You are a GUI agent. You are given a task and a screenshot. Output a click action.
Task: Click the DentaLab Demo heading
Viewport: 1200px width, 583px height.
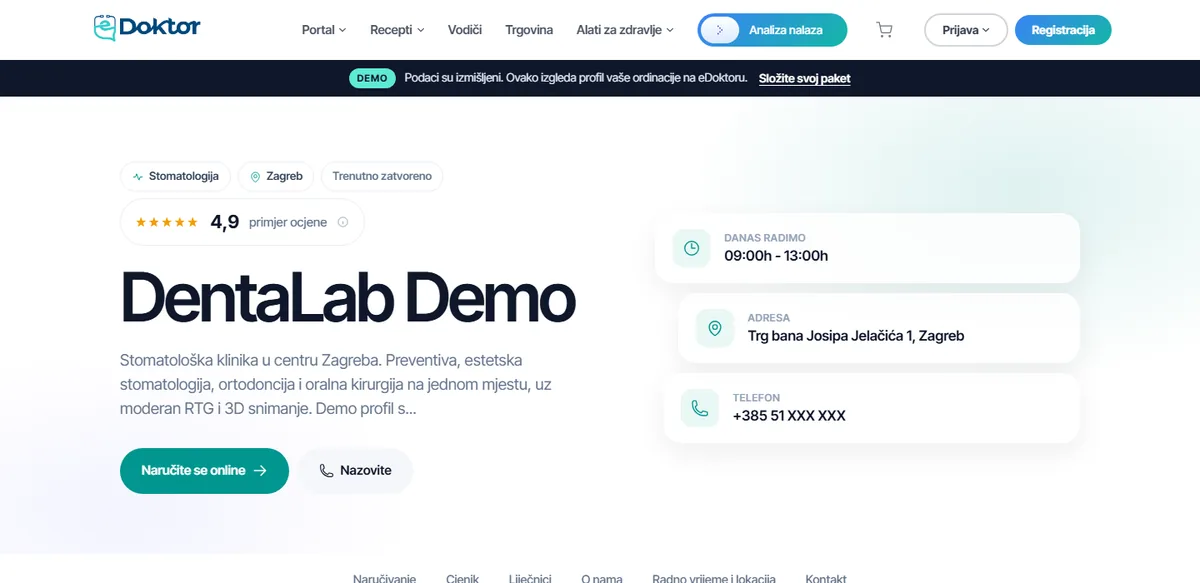(348, 298)
